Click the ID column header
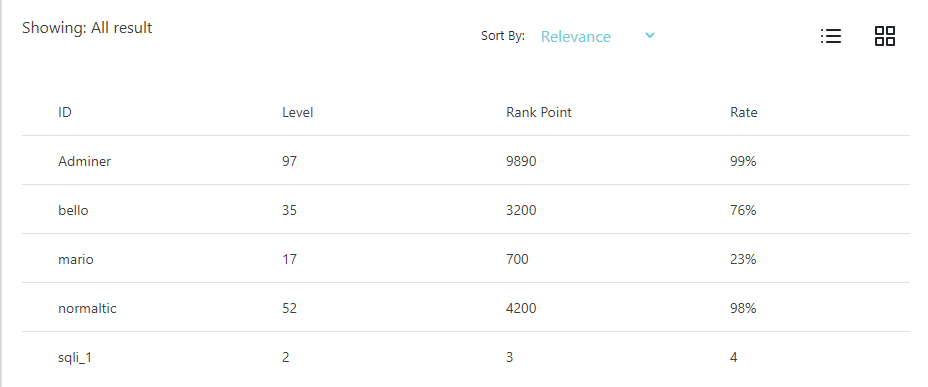Viewport: 928px width, 387px height. click(65, 112)
